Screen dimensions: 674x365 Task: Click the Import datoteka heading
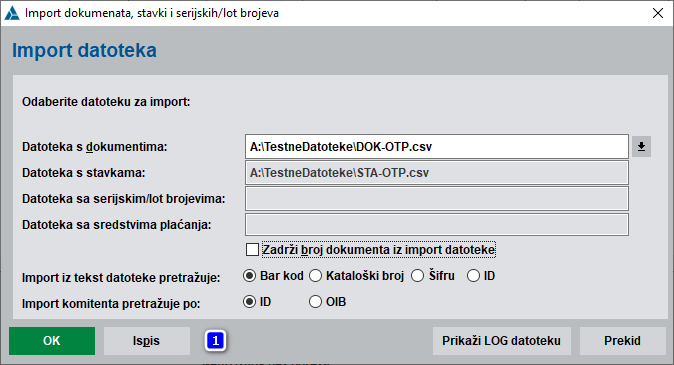(84, 50)
